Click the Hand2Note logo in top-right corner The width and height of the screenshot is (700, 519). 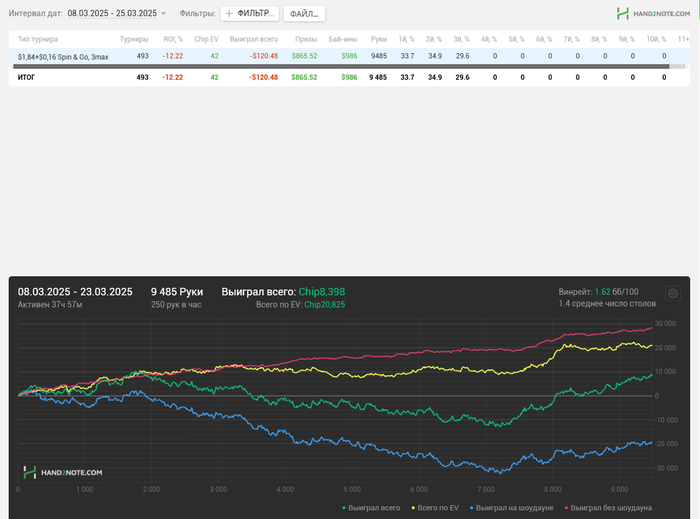point(652,13)
